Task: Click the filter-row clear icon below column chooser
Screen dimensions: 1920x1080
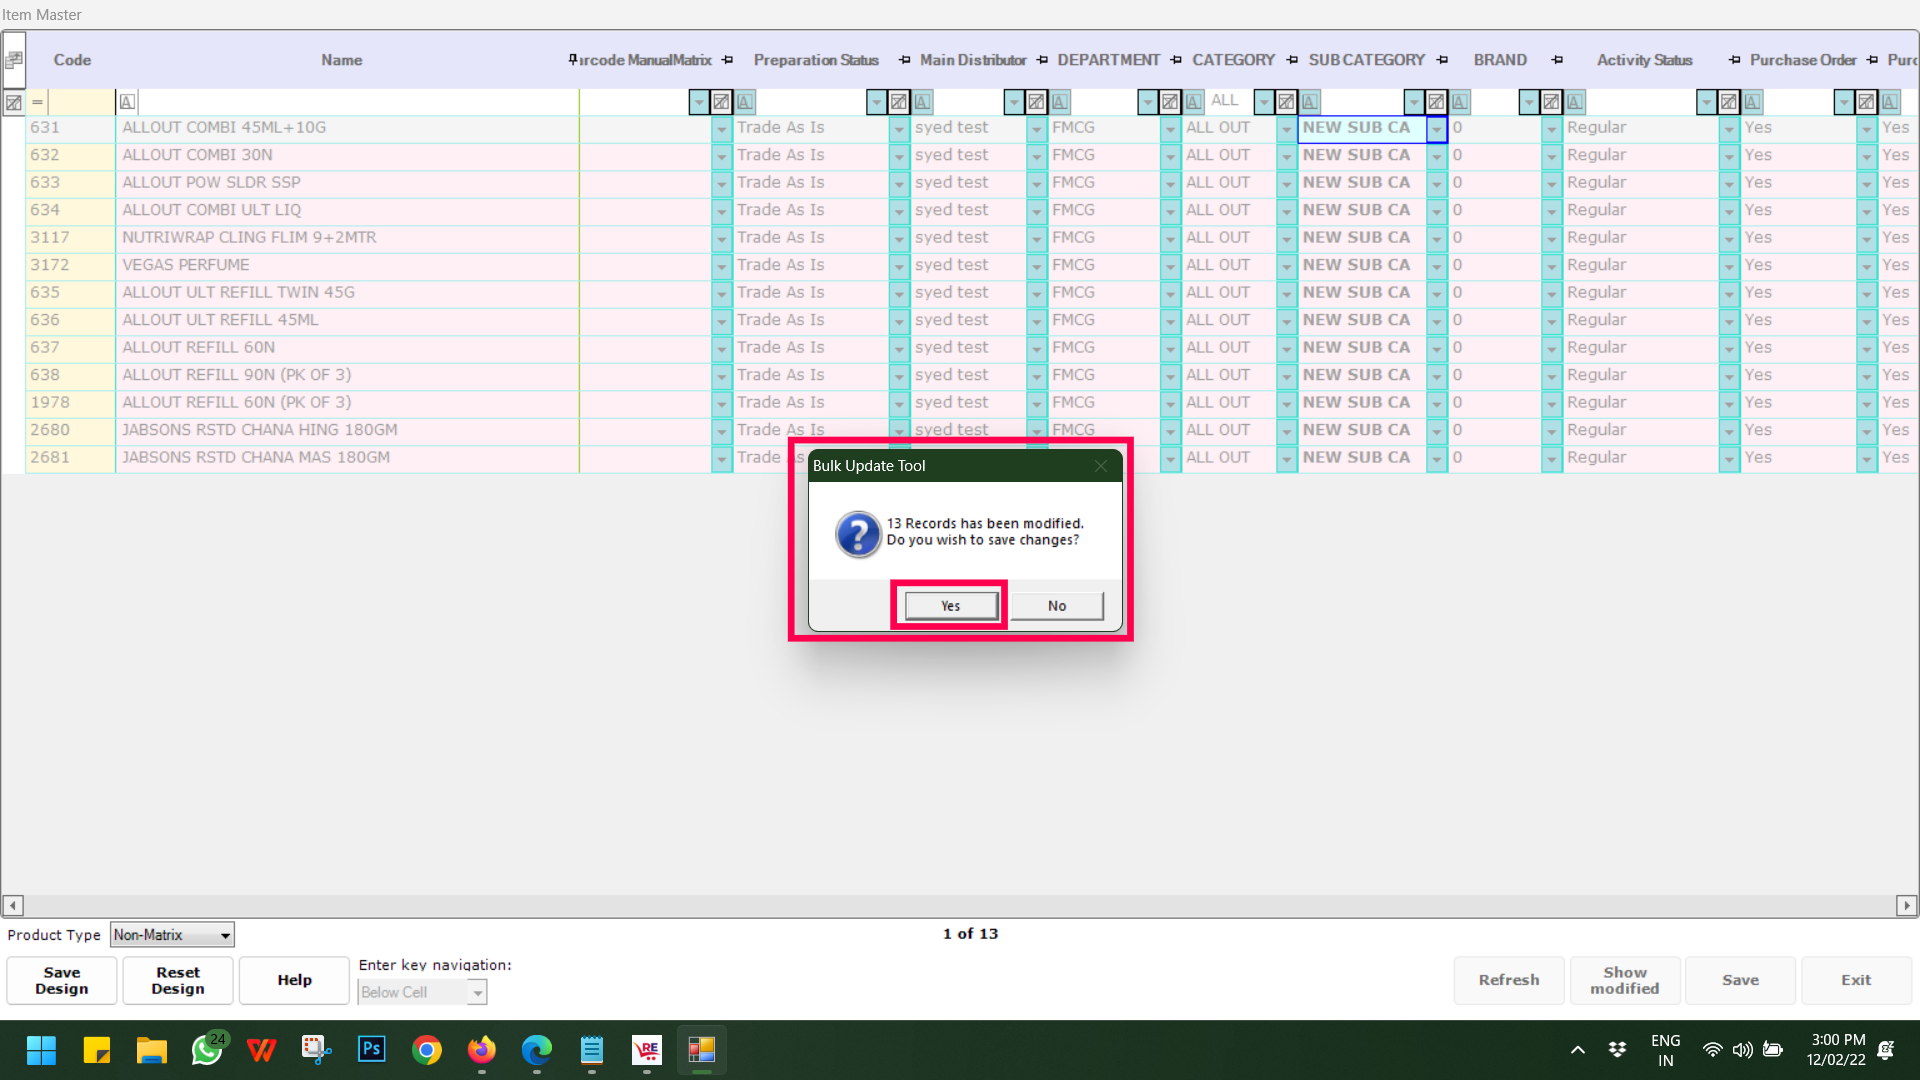Action: pos(14,102)
